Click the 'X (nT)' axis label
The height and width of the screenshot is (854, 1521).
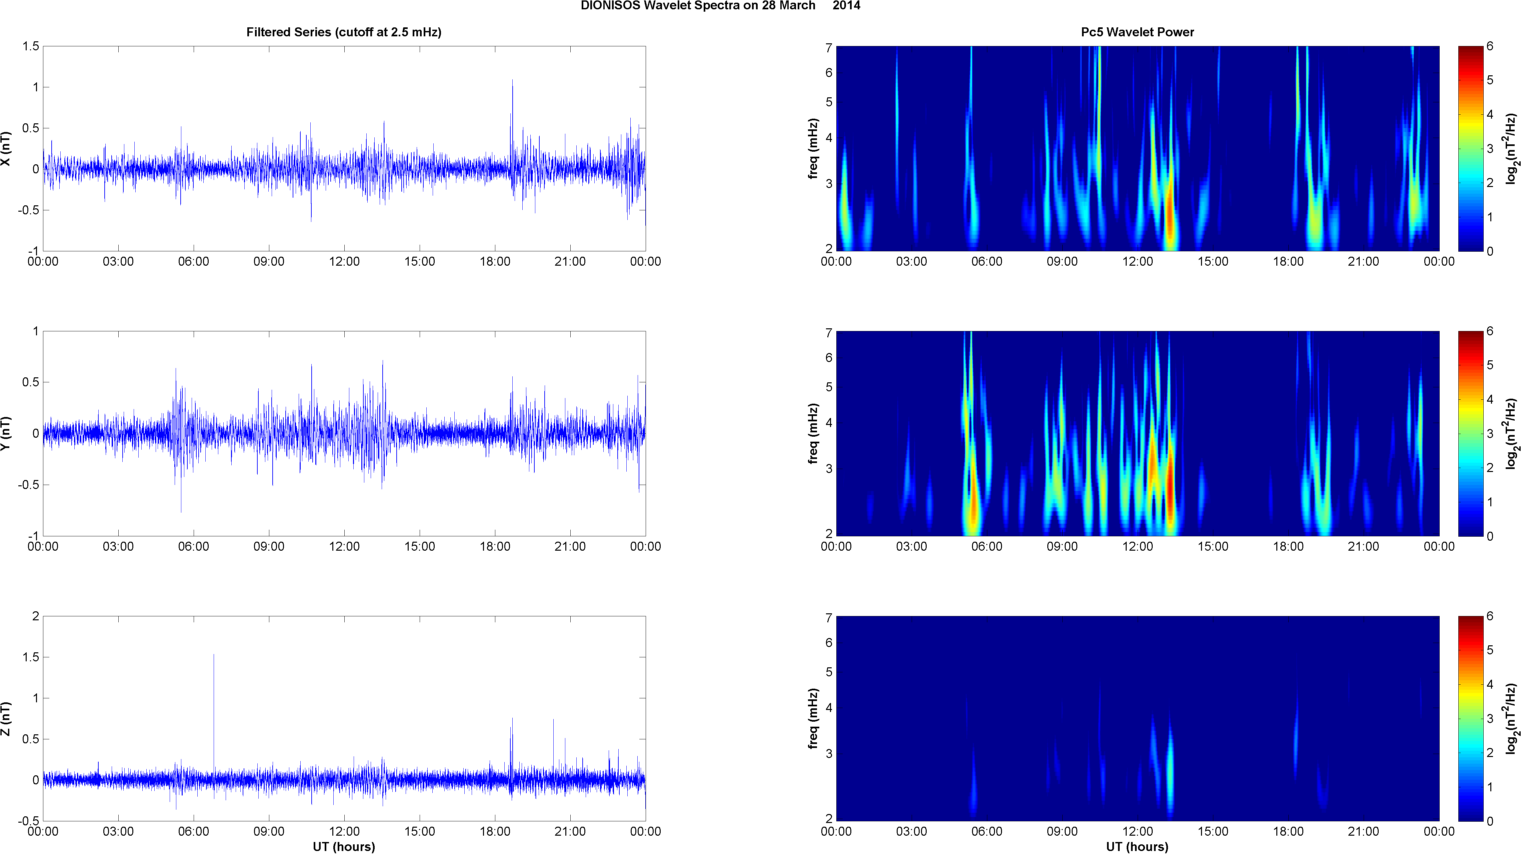tap(7, 148)
